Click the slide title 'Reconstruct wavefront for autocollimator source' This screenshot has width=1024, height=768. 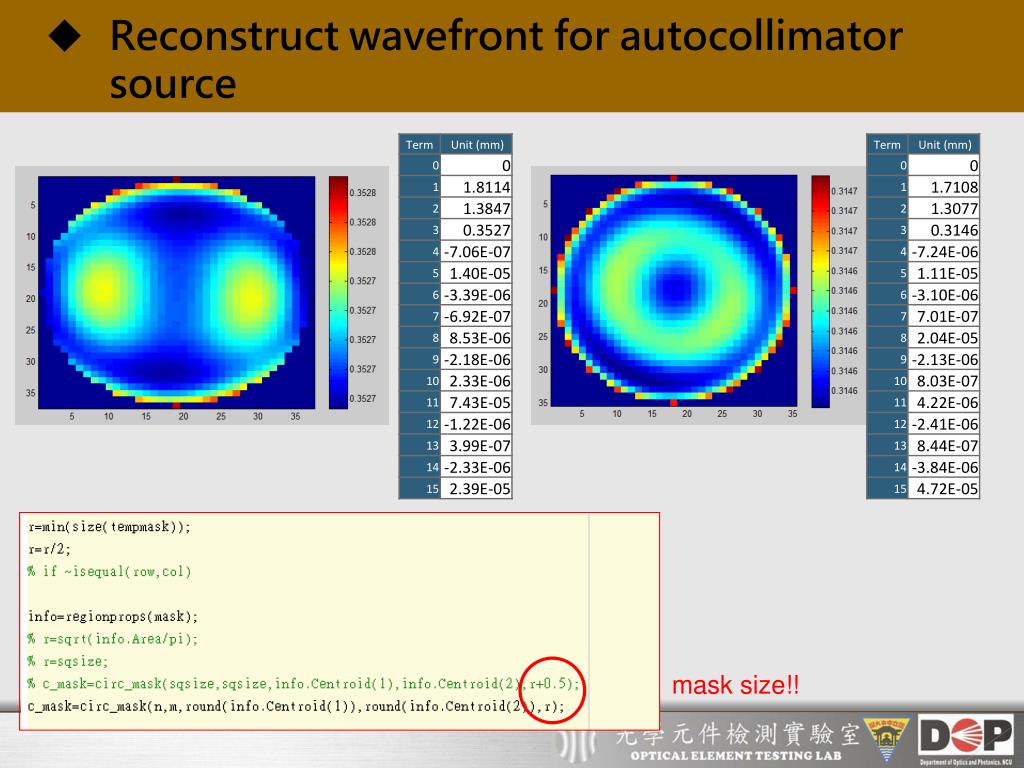(x=506, y=59)
